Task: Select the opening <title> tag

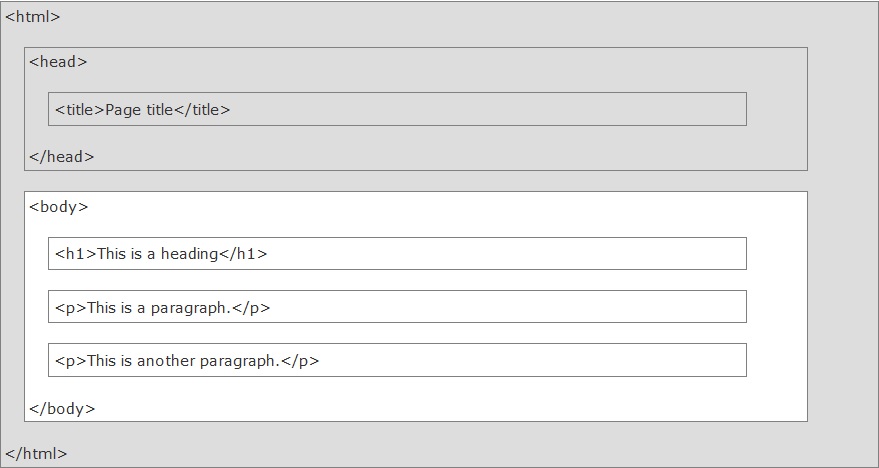Action: point(80,110)
